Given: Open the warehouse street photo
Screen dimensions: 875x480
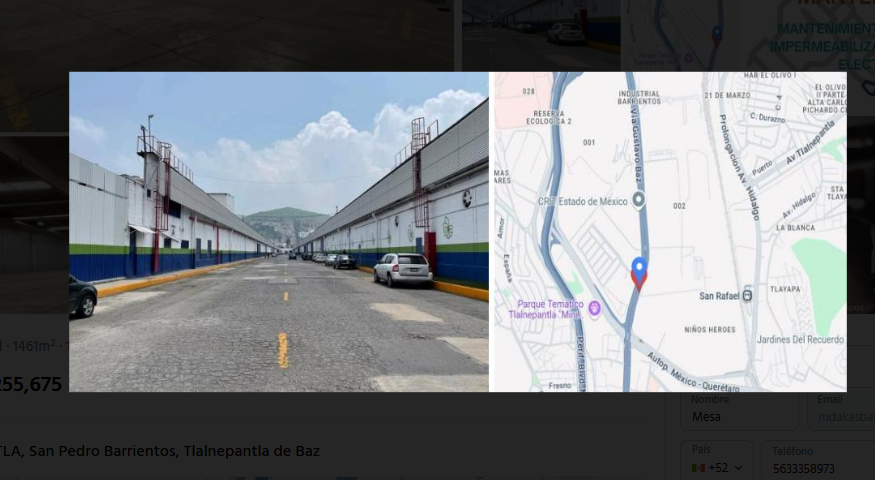Looking at the screenshot, I should tap(278, 232).
